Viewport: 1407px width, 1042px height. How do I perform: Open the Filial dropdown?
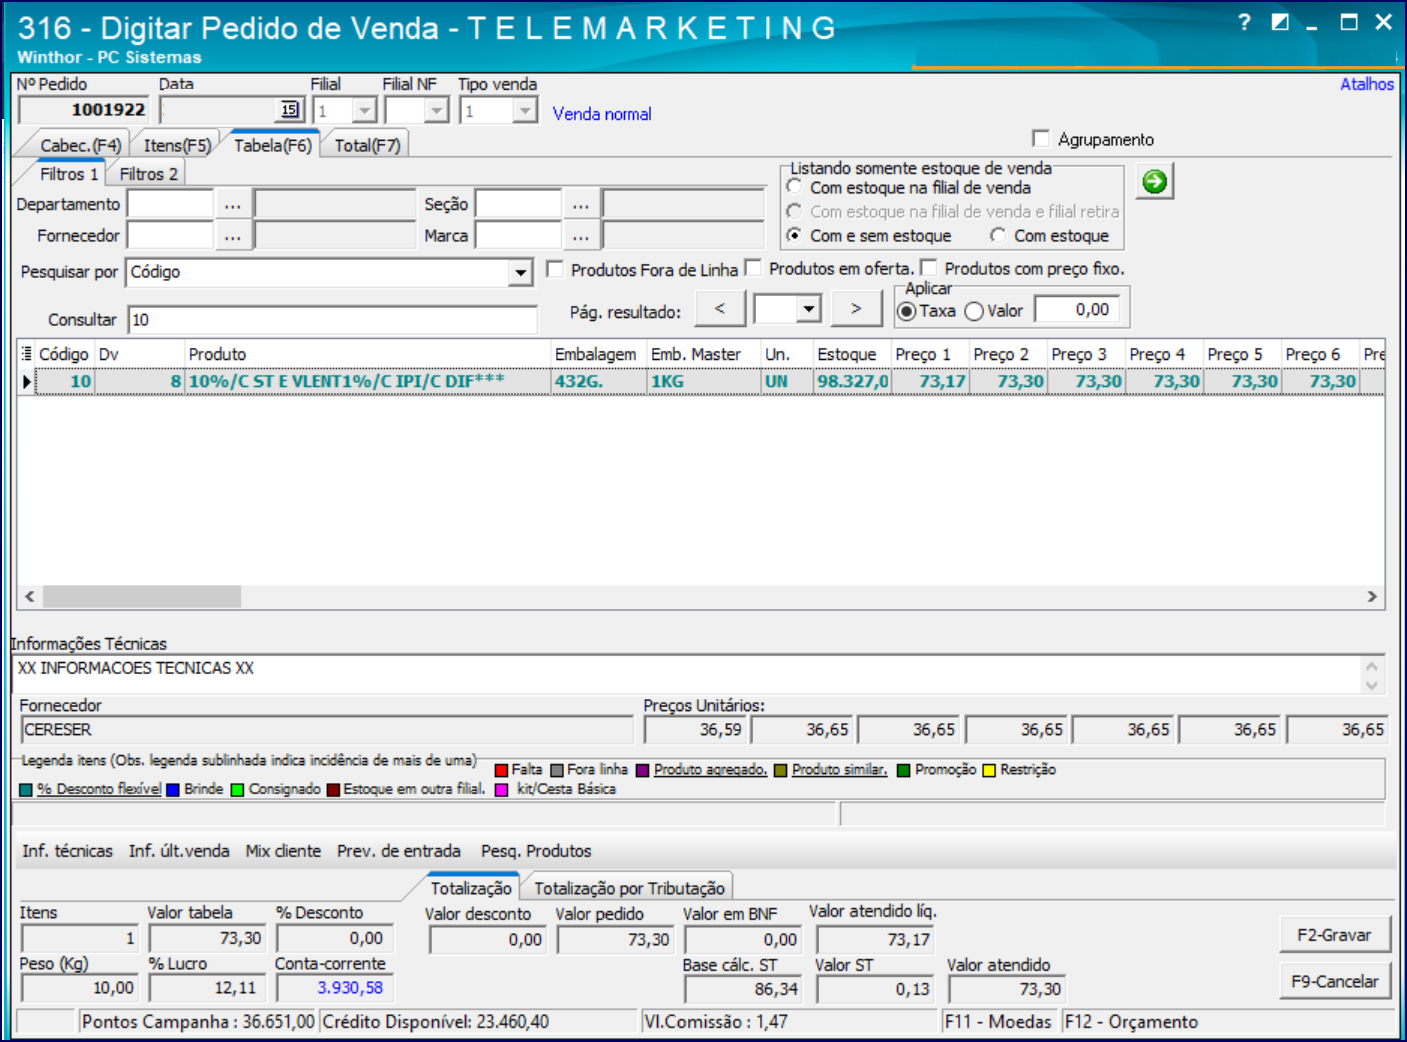tap(365, 110)
